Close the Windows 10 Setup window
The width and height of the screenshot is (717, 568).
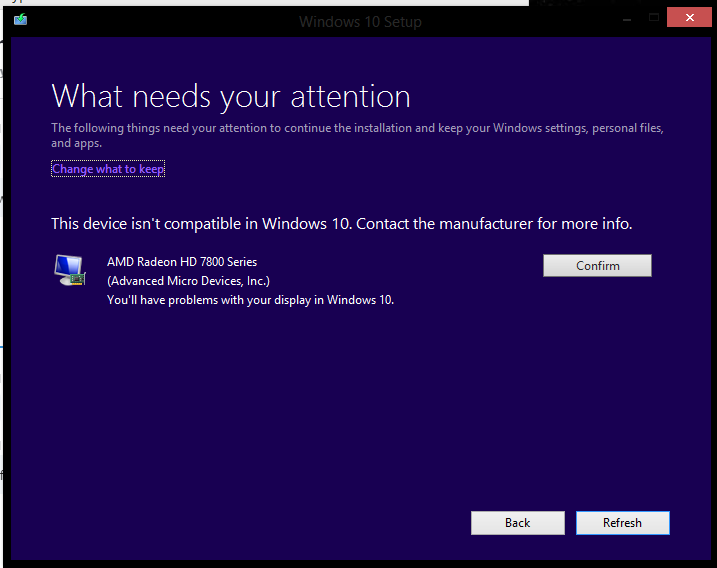[x=690, y=17]
